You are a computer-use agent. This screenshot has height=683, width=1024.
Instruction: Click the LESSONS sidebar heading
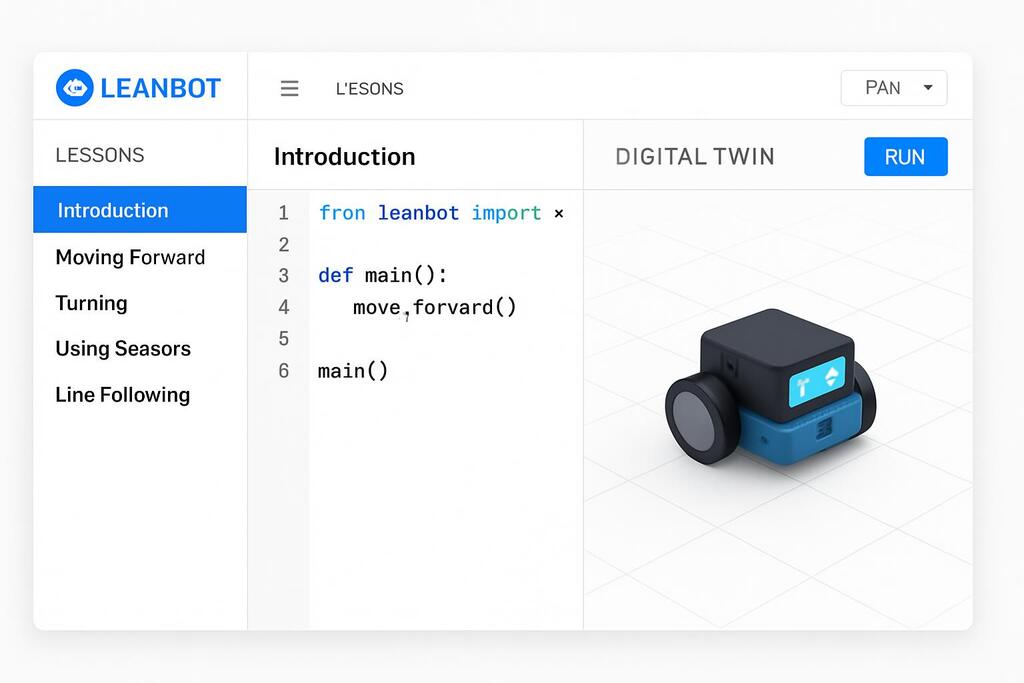coord(100,155)
